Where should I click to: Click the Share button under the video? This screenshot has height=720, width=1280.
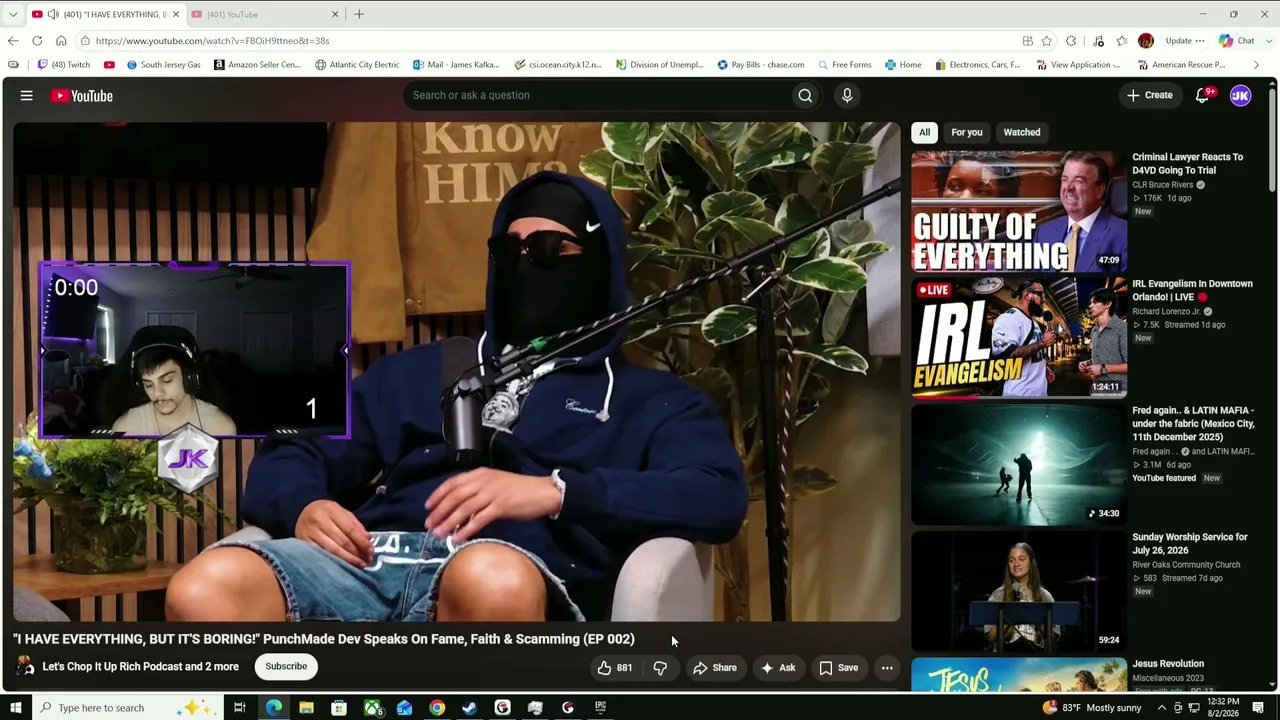click(x=715, y=668)
